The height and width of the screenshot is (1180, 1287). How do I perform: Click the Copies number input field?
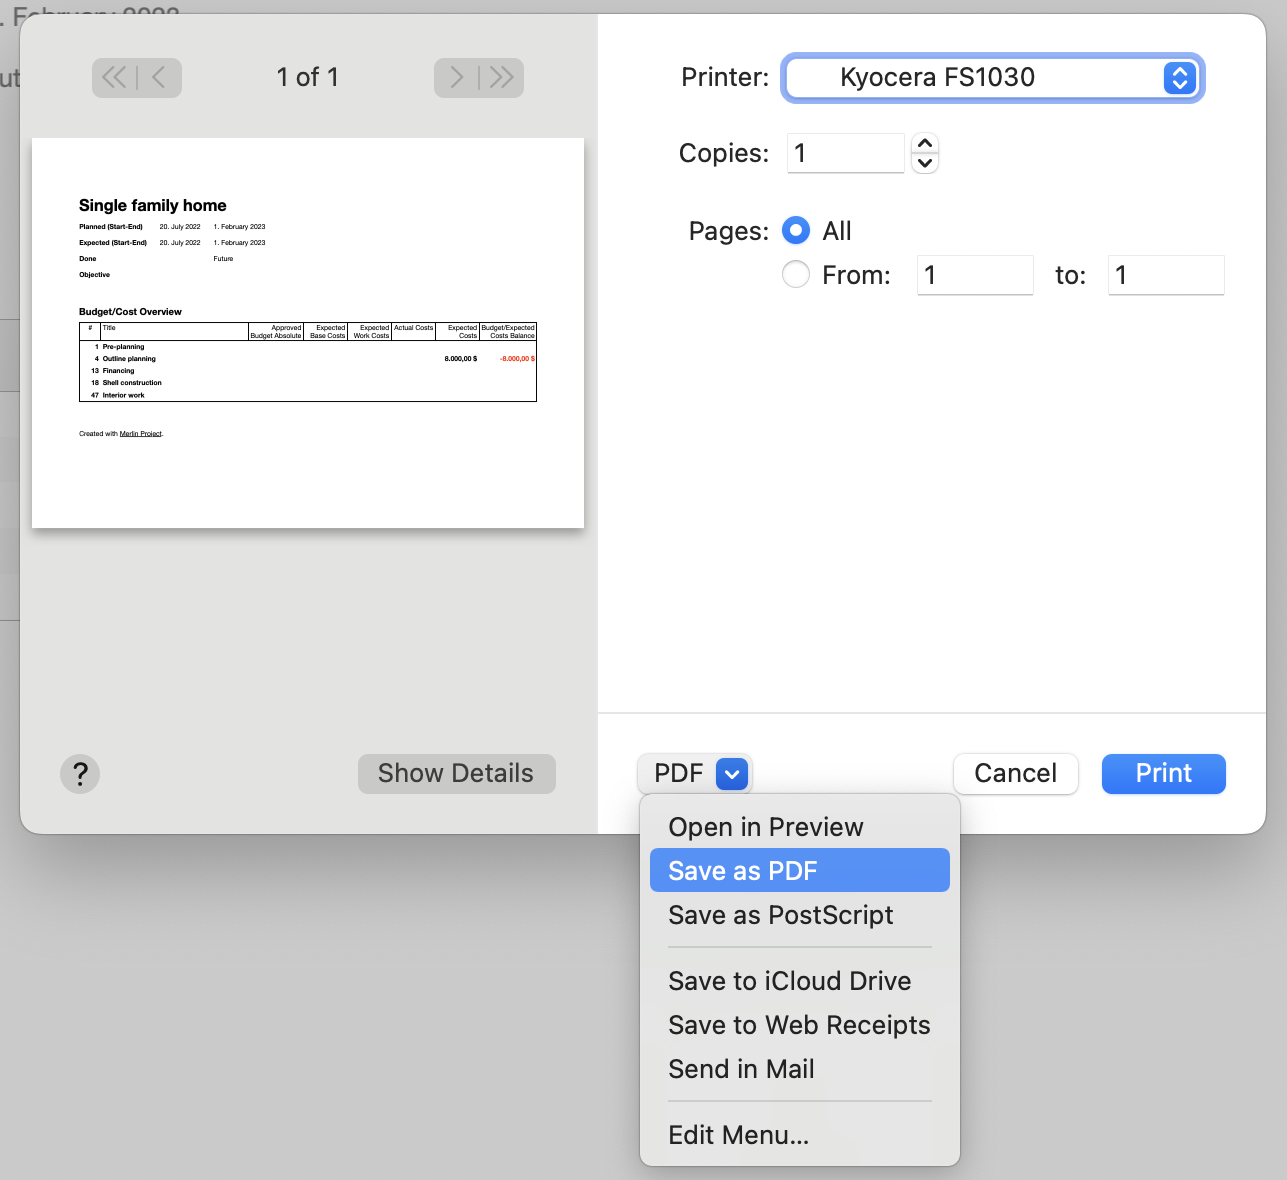(845, 153)
